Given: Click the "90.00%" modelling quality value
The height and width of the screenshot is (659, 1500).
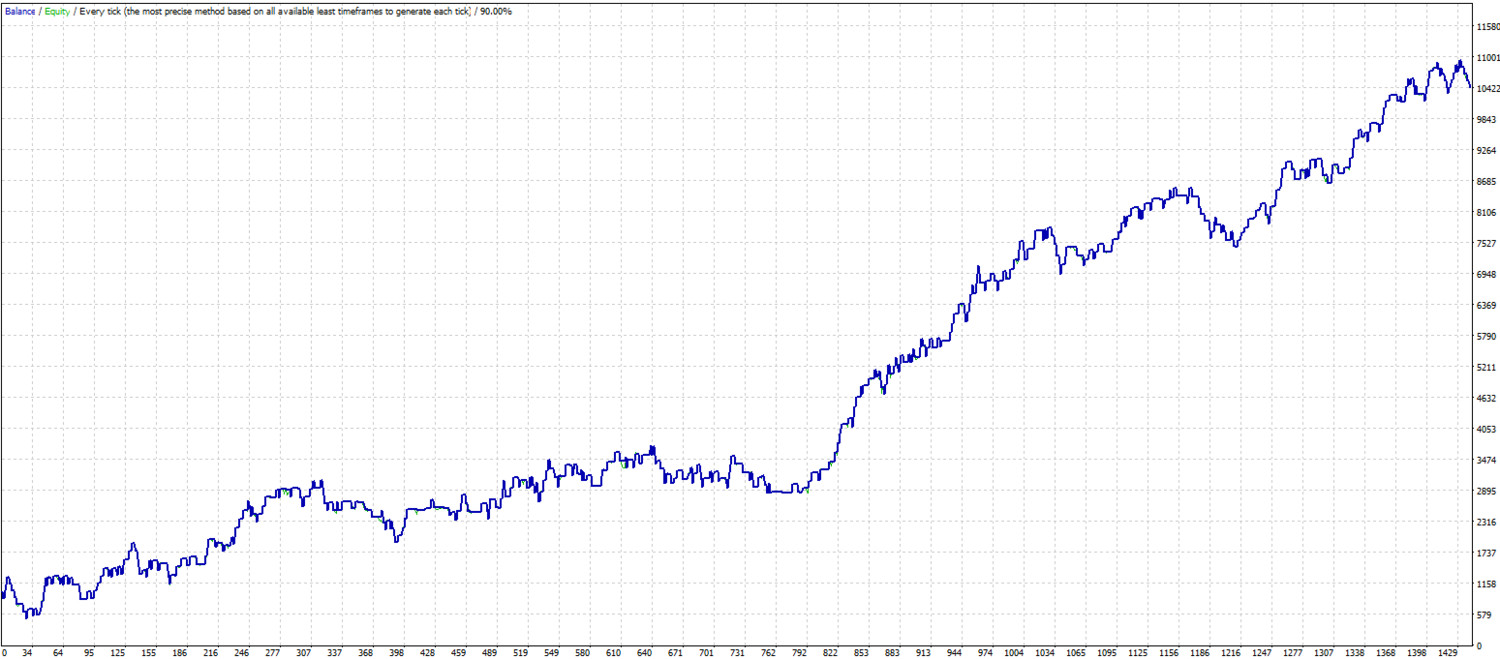Looking at the screenshot, I should coord(496,11).
